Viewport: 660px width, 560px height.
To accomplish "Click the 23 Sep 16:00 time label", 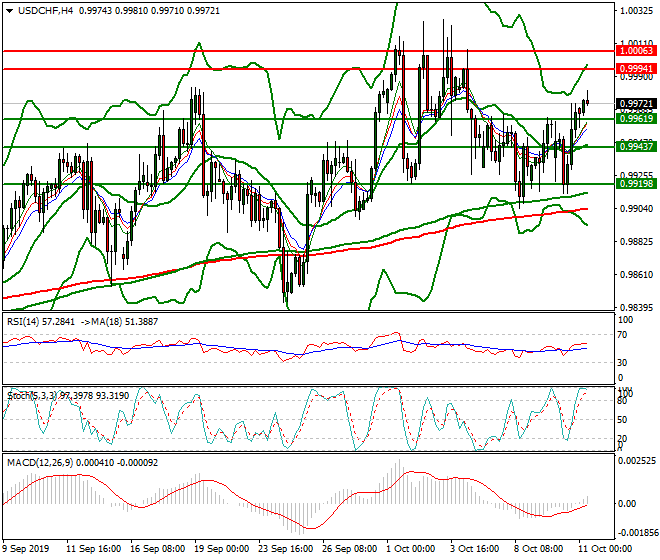I will click(285, 549).
